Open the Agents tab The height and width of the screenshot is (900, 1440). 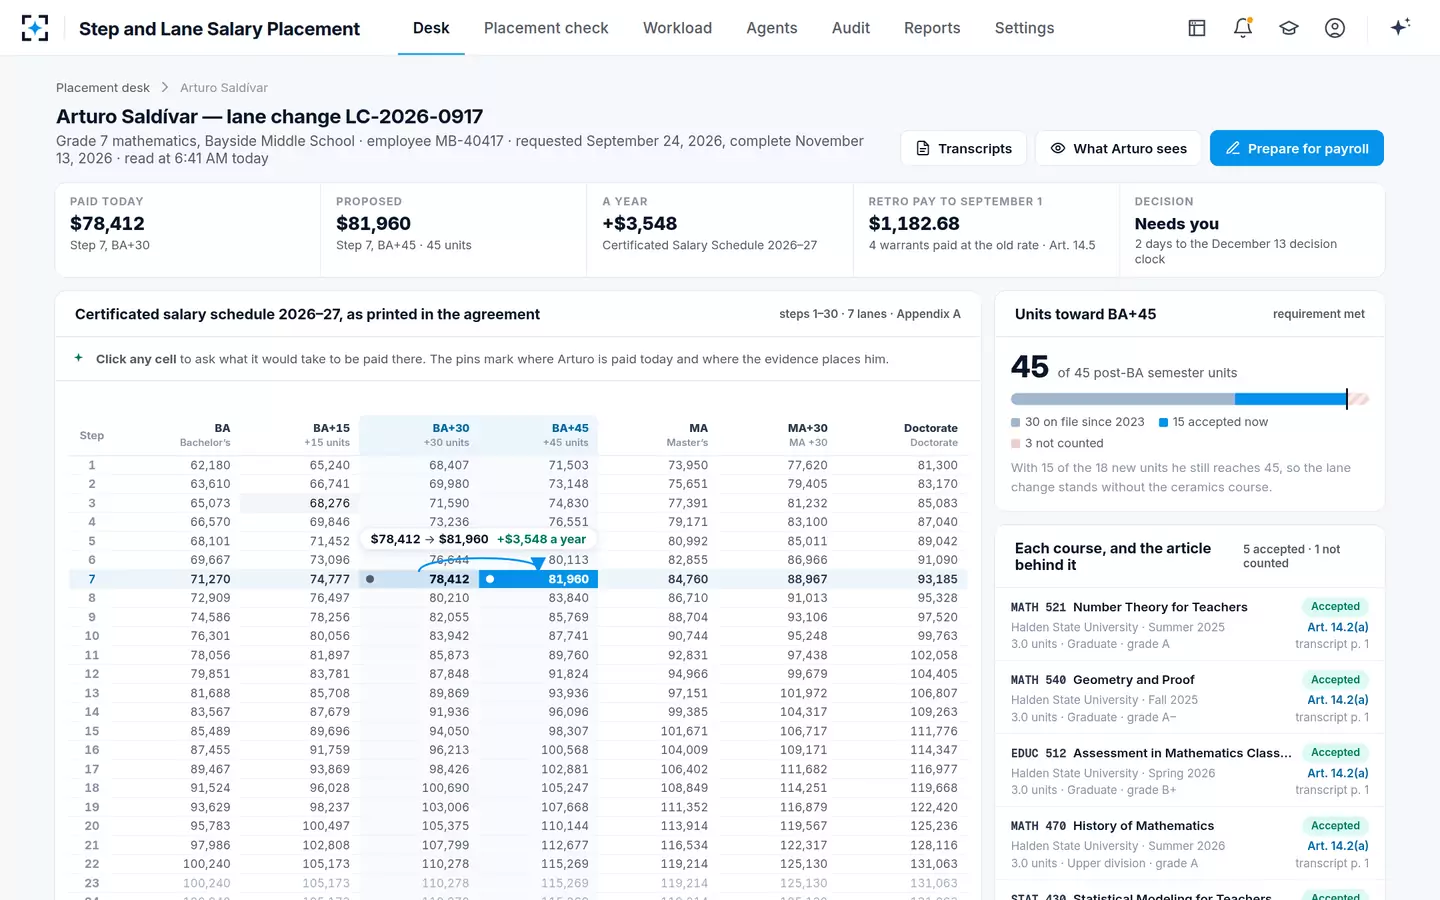coord(772,28)
